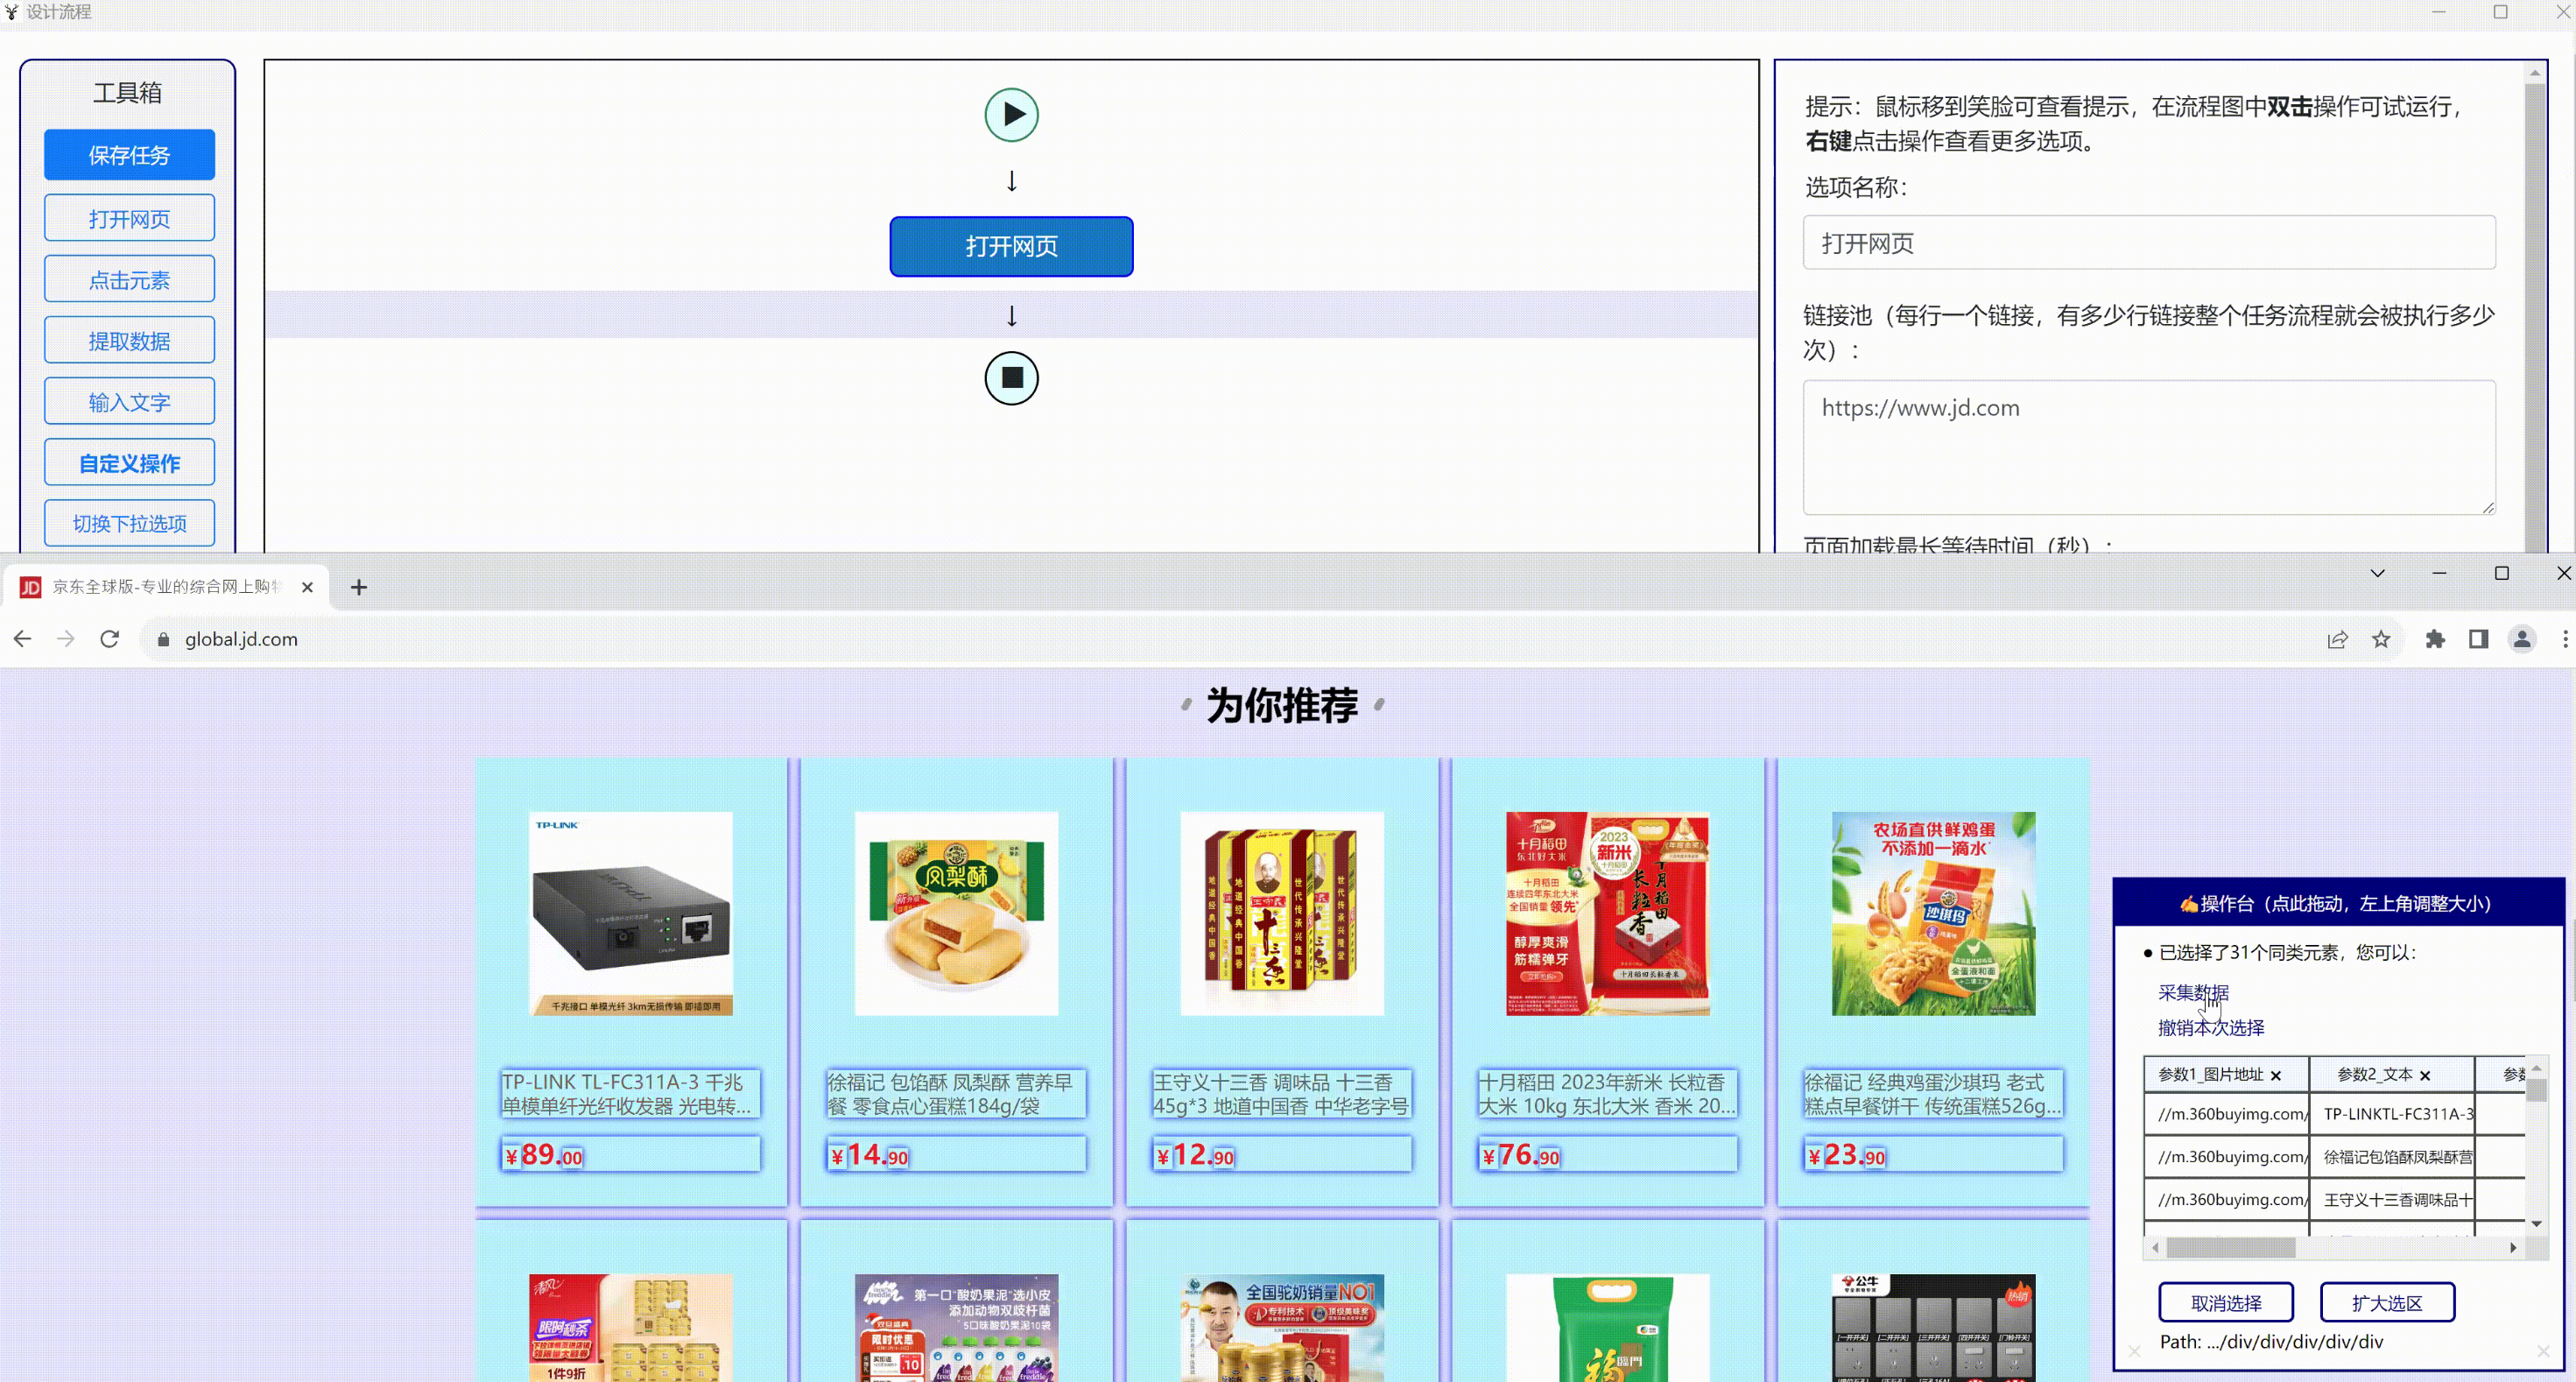Choose 提取数据 in the toolbox

pos(129,340)
